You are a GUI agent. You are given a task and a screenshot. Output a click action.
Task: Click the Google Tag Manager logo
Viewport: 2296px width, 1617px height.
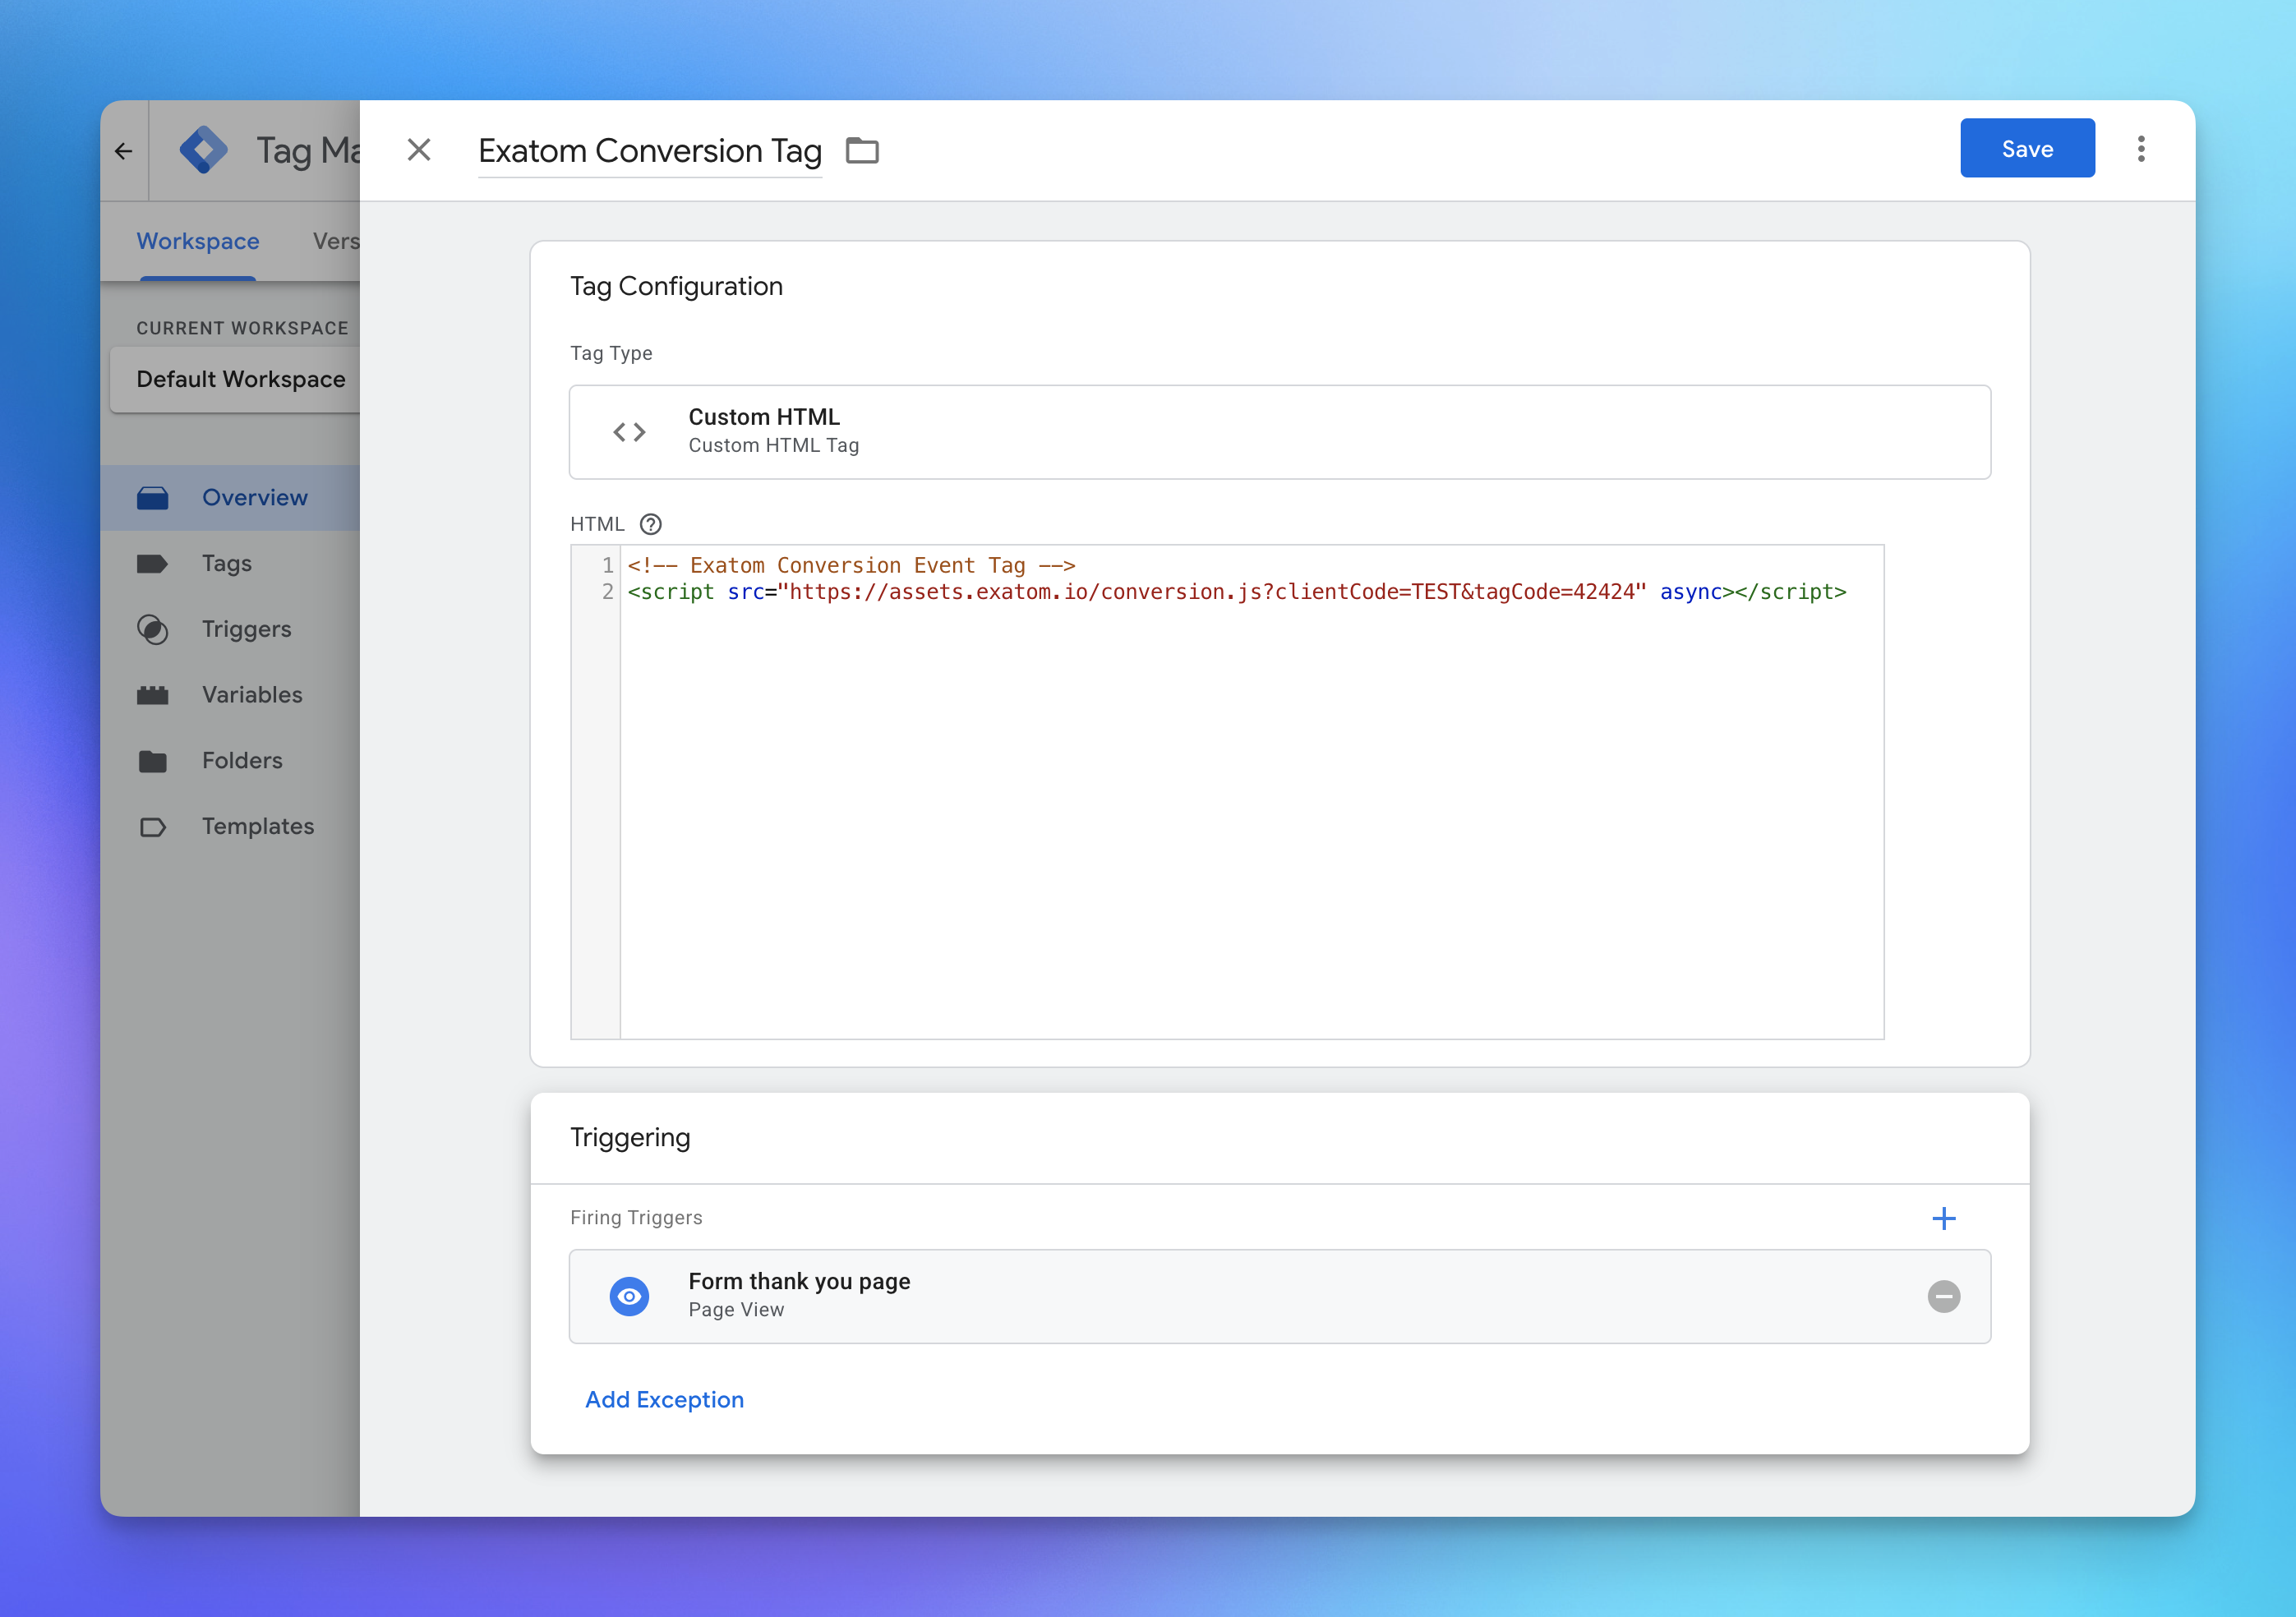(204, 150)
